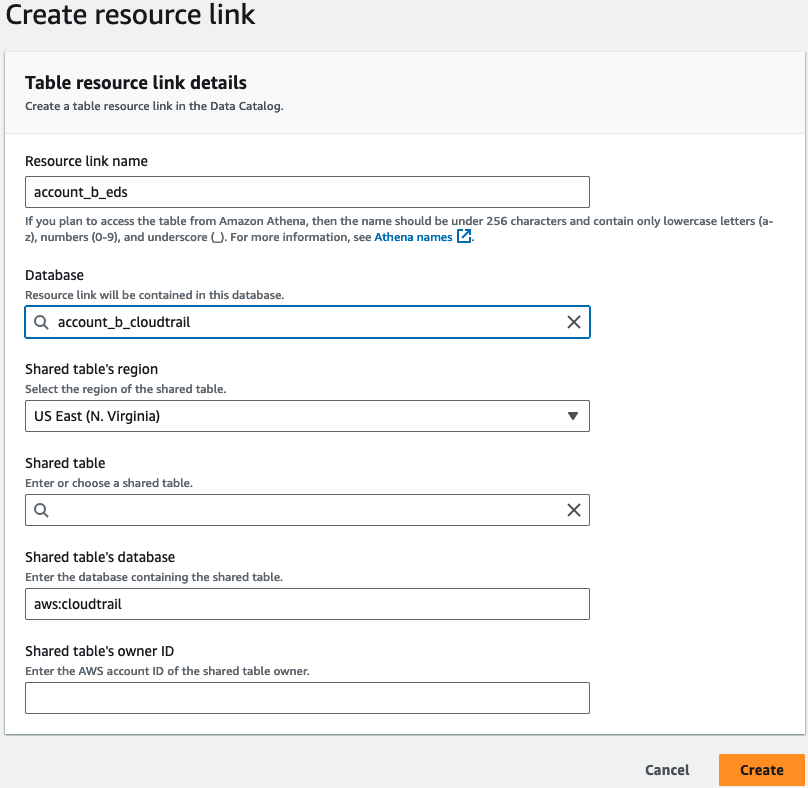Click the search icon in Shared table field

(41, 511)
